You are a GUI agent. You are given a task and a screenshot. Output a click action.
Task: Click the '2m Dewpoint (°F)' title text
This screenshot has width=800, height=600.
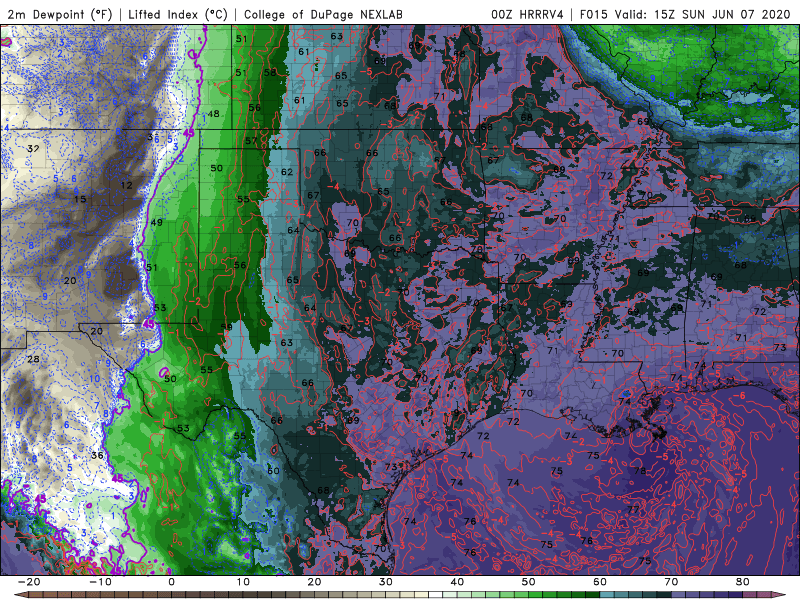coord(59,14)
